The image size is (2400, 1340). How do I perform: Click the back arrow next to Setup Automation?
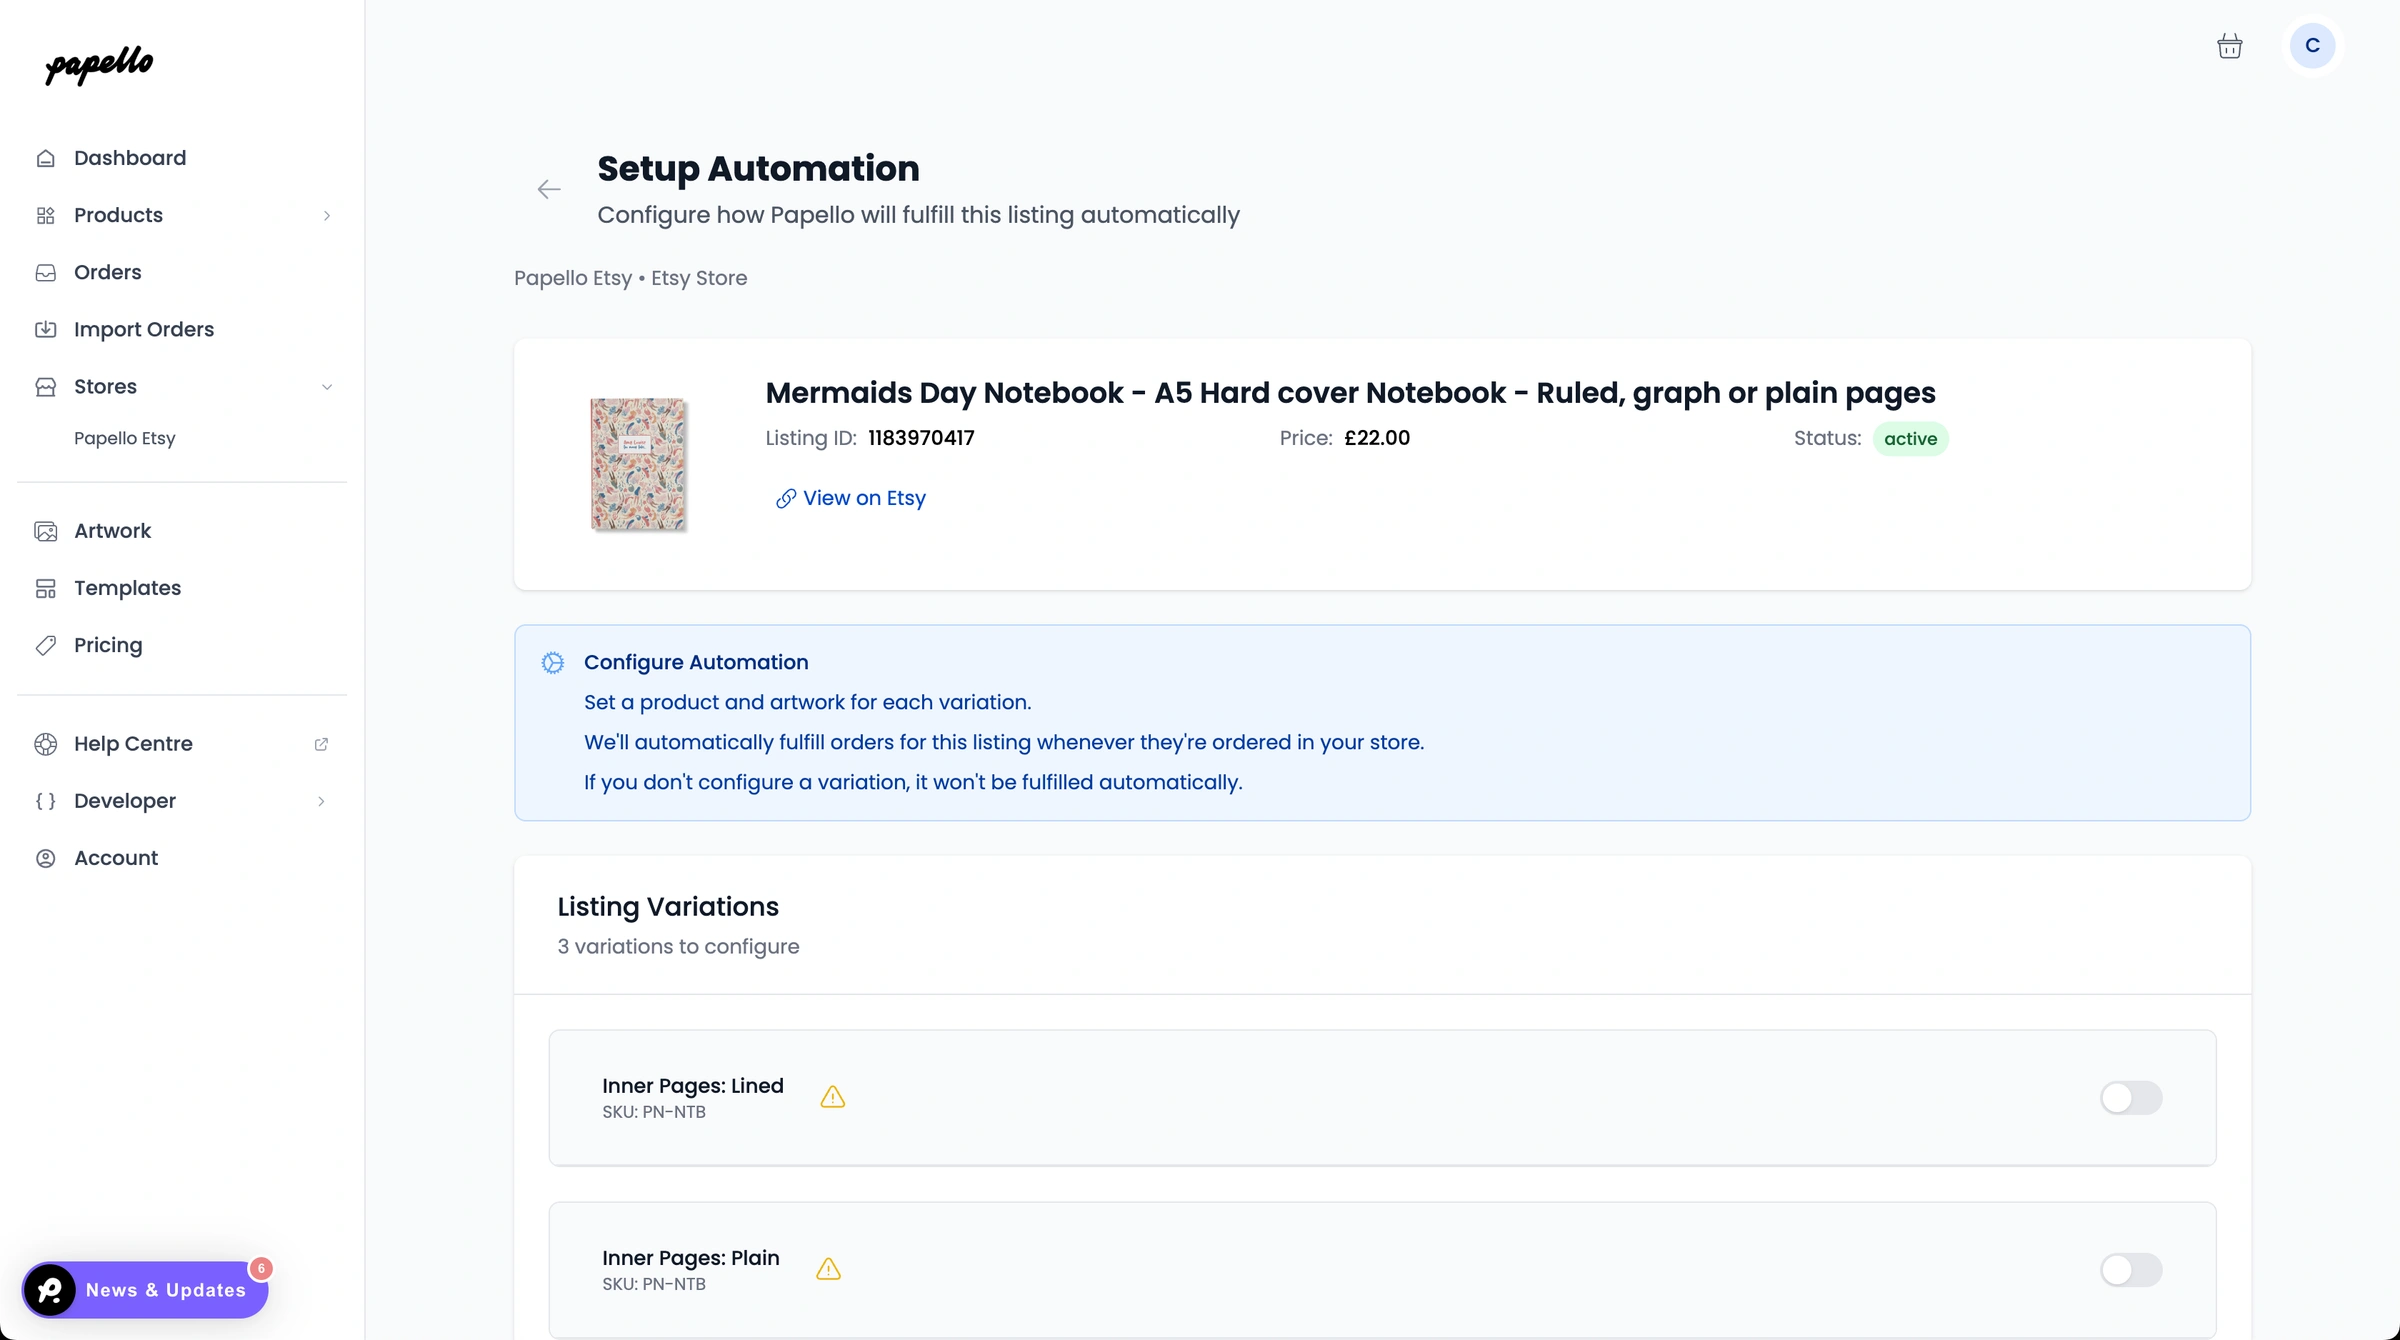[548, 189]
